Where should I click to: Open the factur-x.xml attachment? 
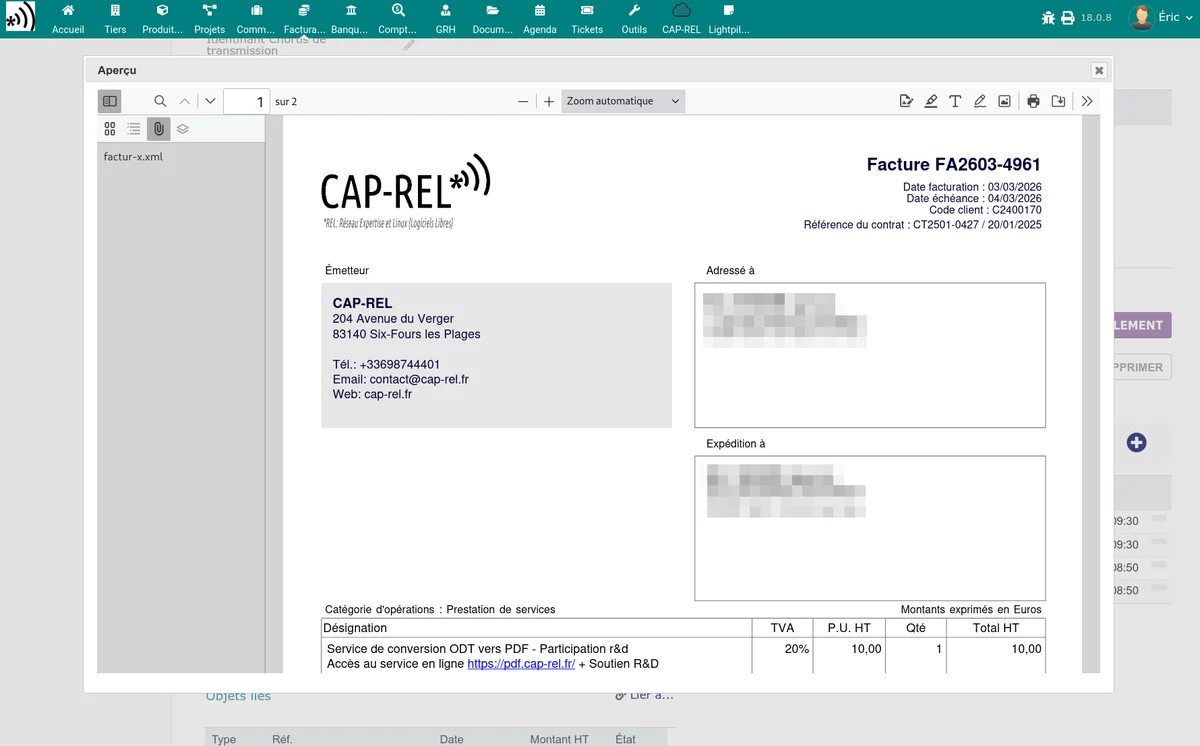tap(133, 157)
